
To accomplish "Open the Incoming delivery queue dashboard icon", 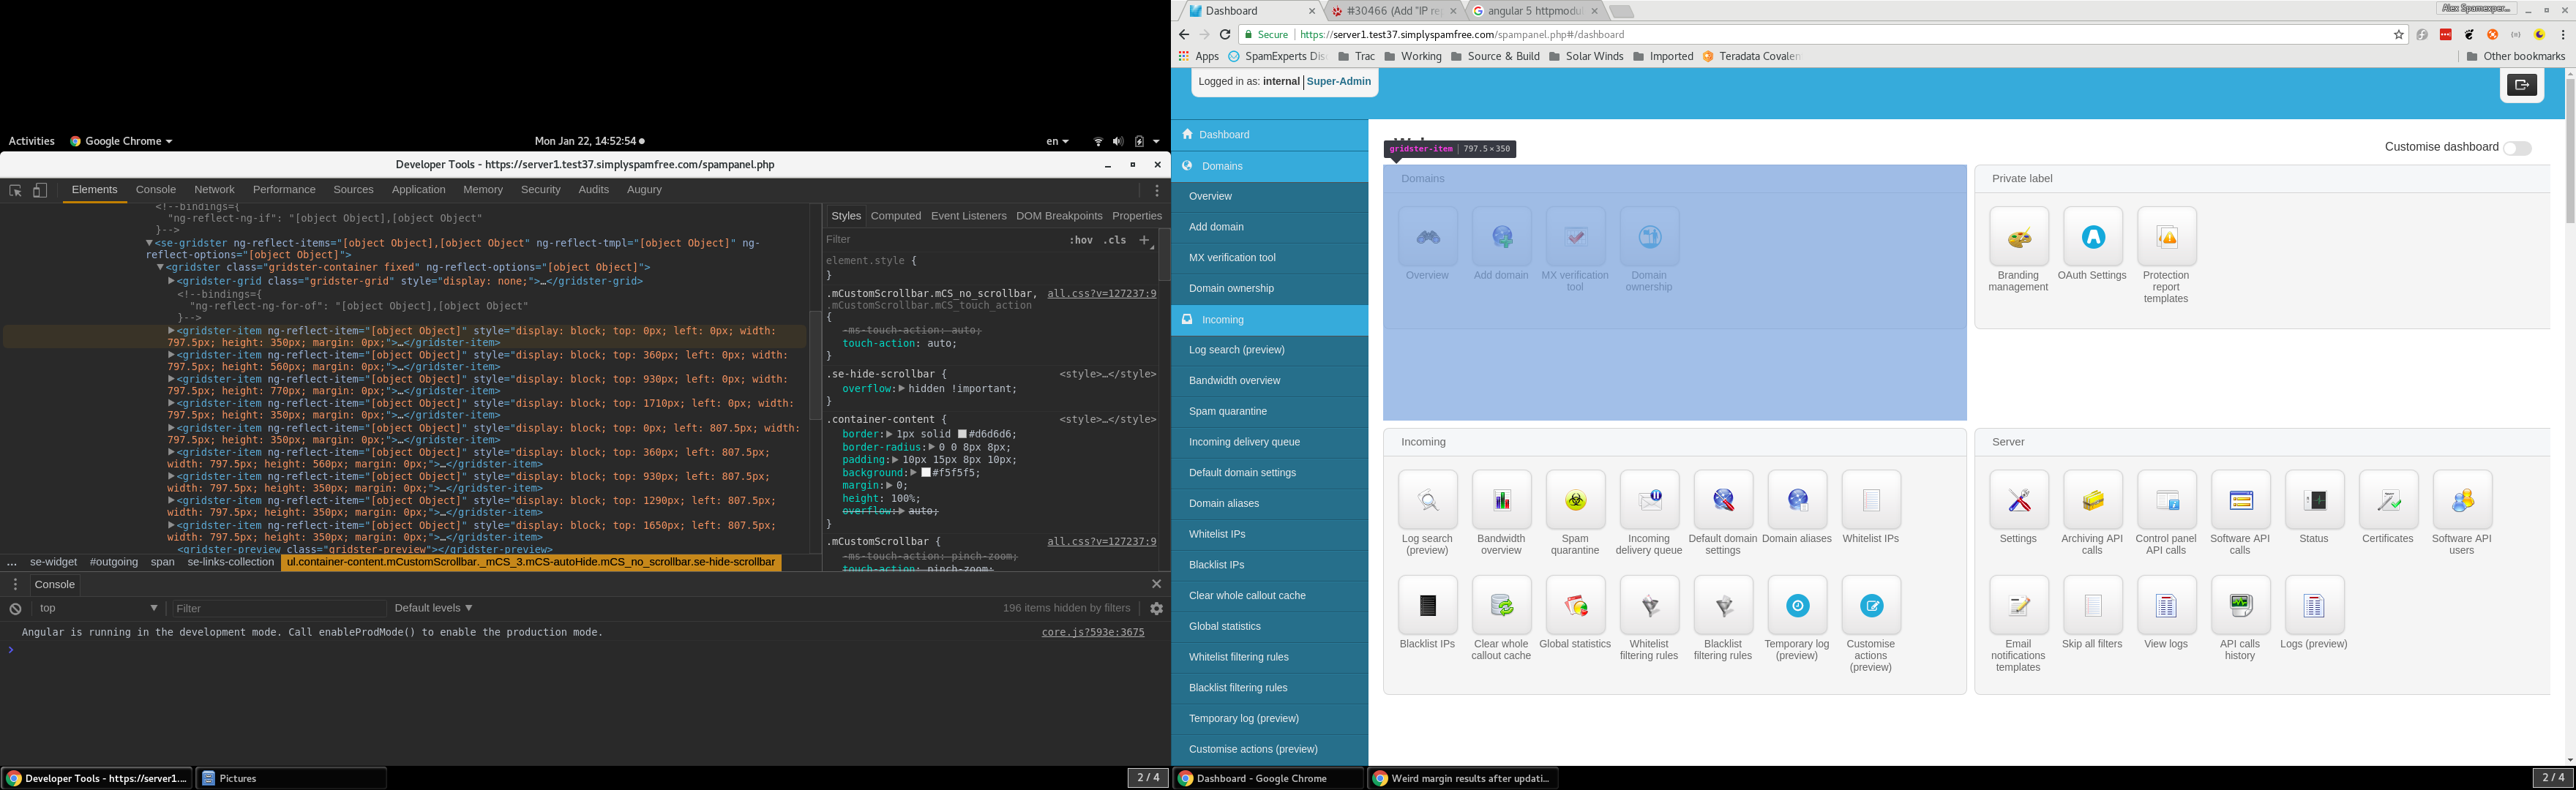I will pos(1649,500).
